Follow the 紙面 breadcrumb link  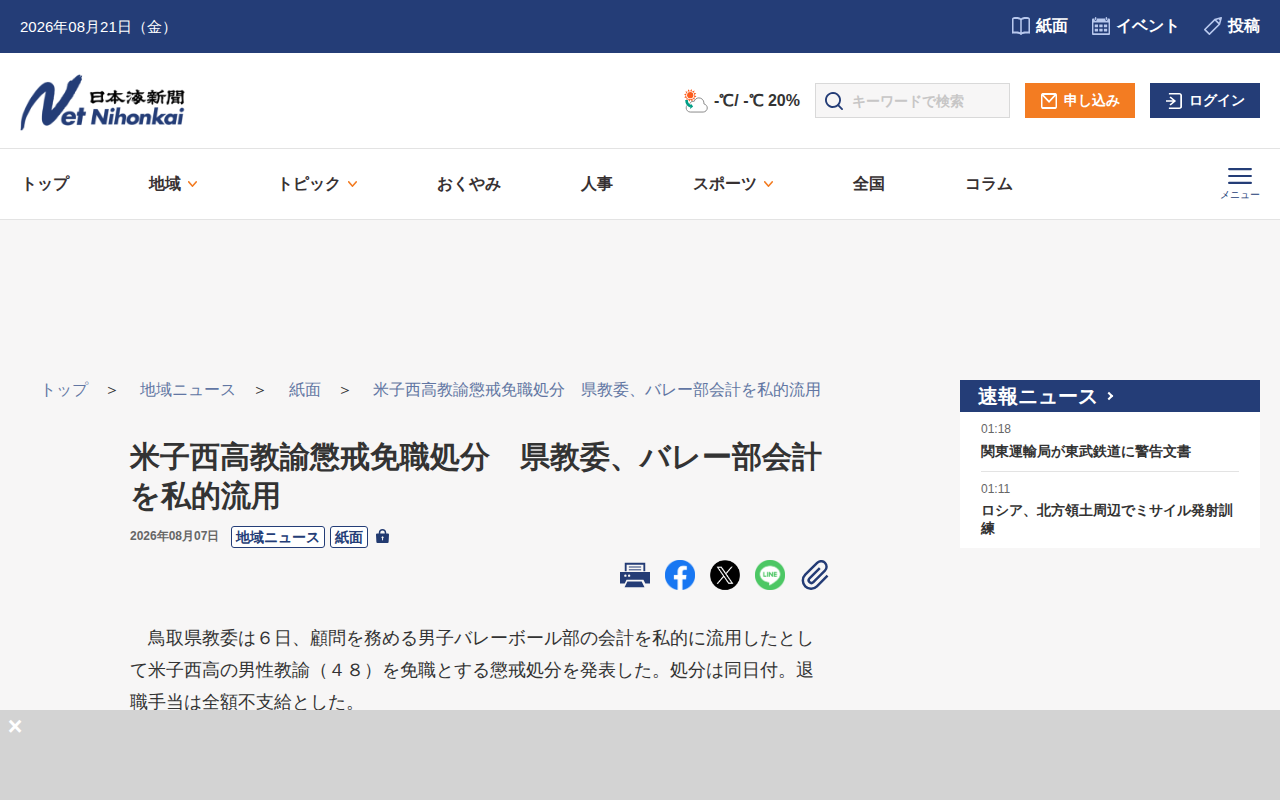point(305,390)
